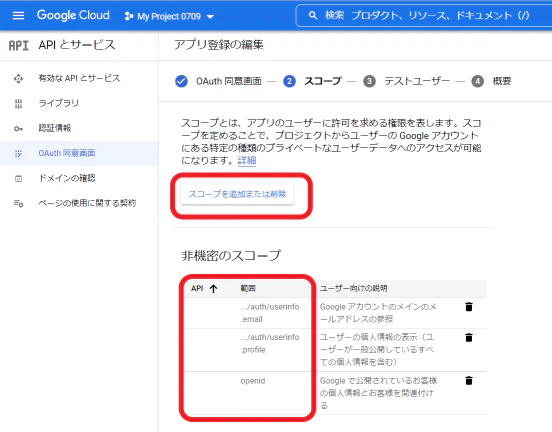Click the key icon for 認証情報
This screenshot has width=552, height=432.
[18, 129]
